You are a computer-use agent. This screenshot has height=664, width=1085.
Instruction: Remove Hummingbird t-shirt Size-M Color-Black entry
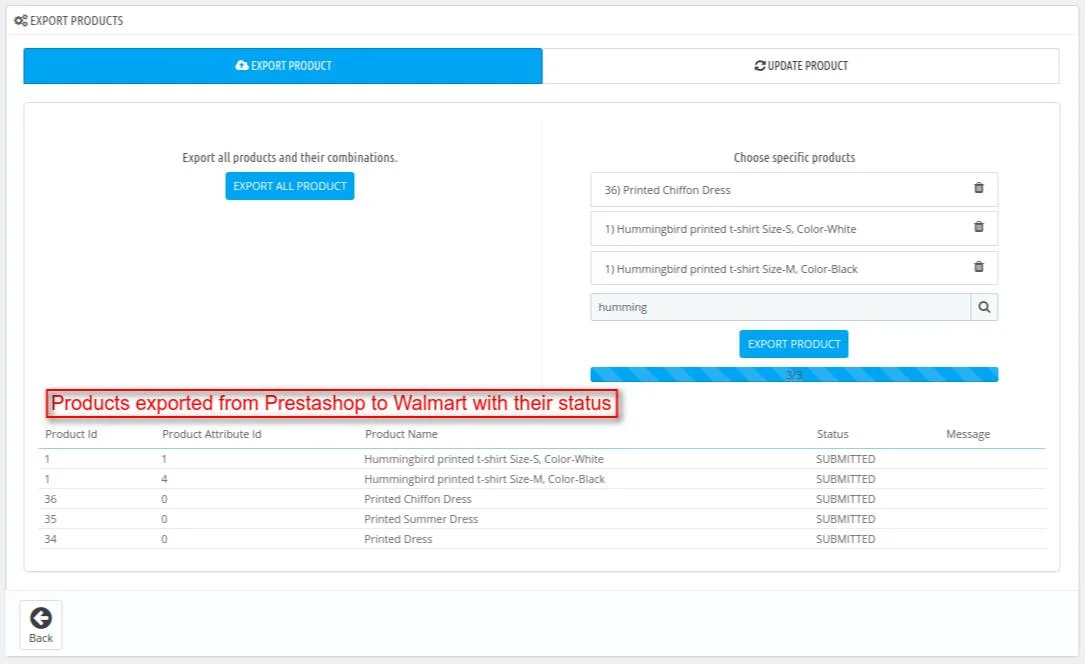point(978,267)
